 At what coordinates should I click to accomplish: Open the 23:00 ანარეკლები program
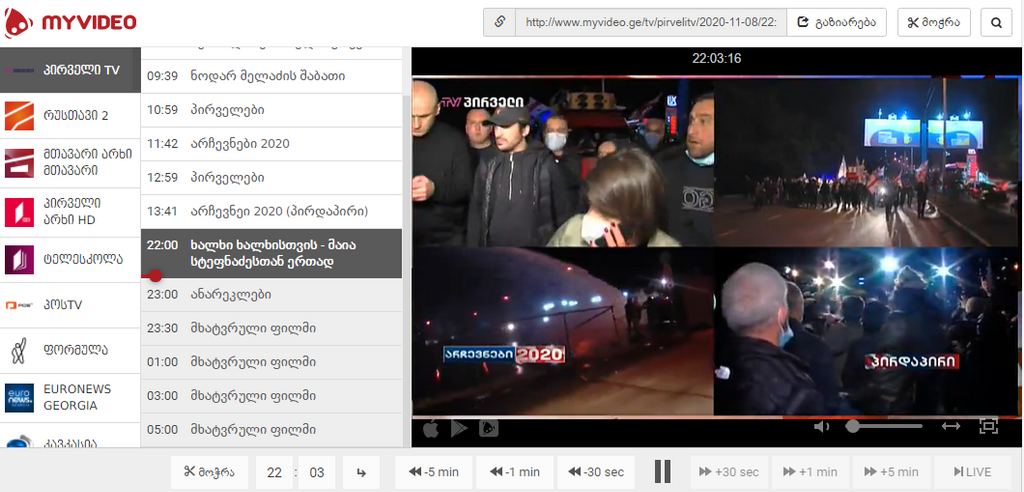coord(271,295)
